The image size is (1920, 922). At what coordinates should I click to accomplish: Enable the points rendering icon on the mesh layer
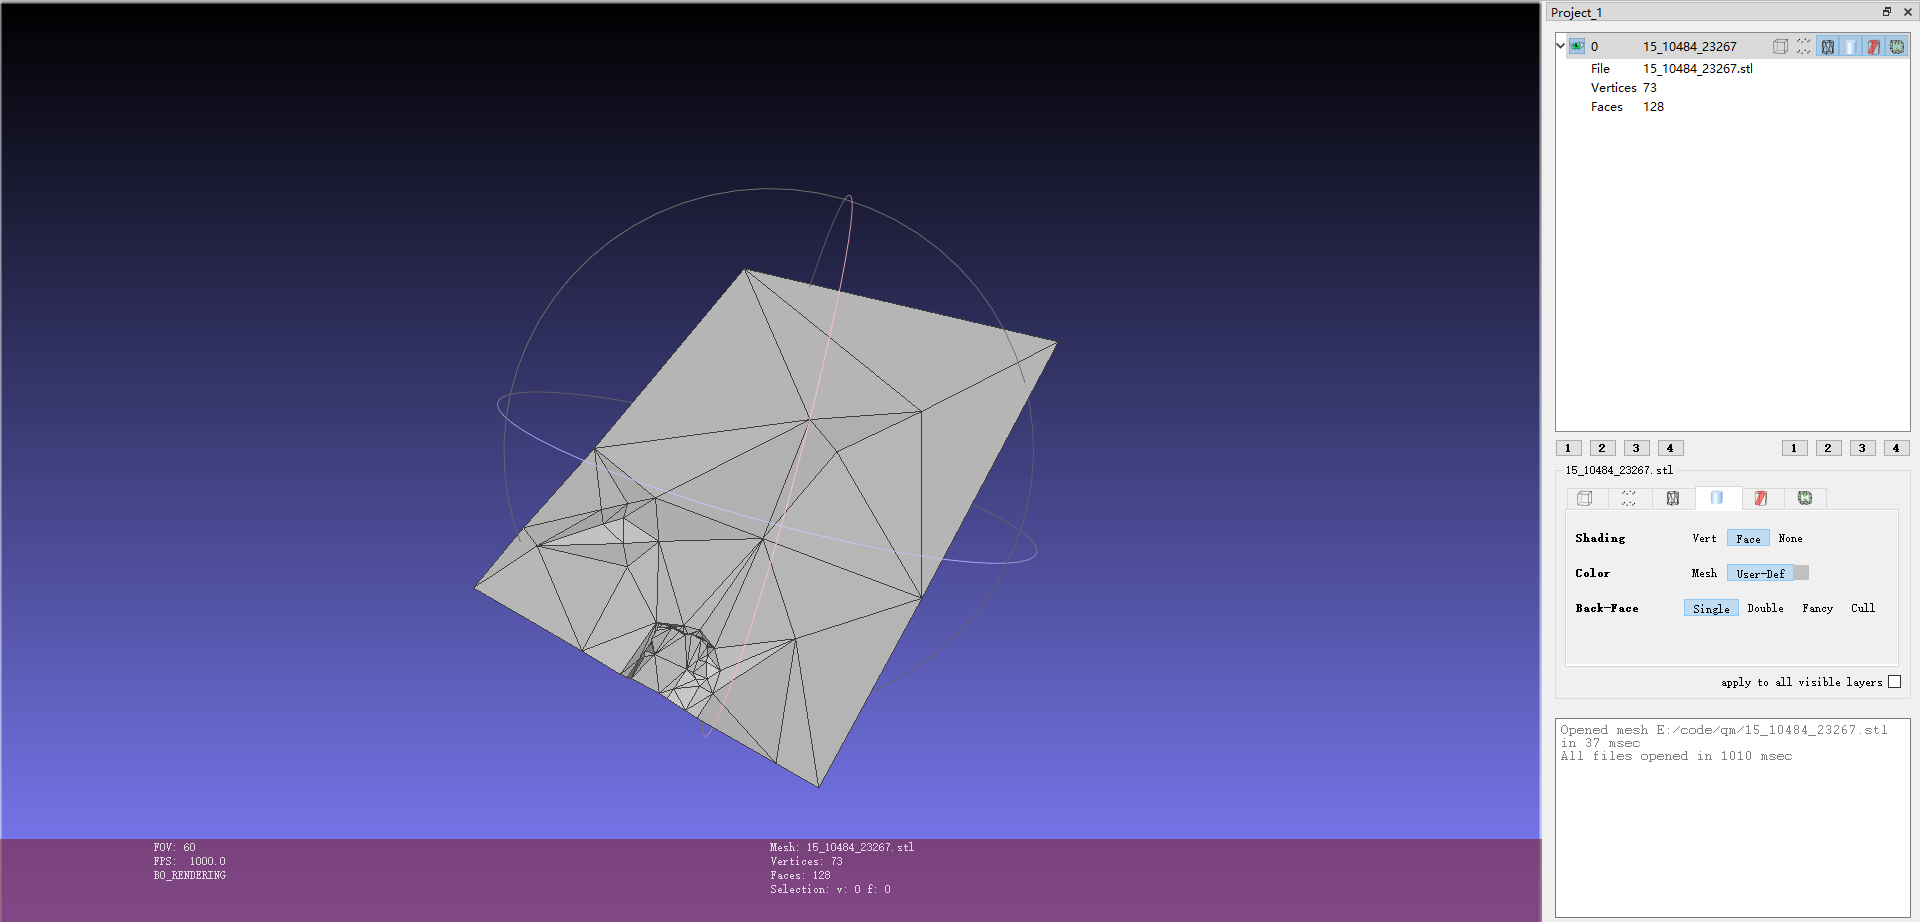coord(1804,46)
